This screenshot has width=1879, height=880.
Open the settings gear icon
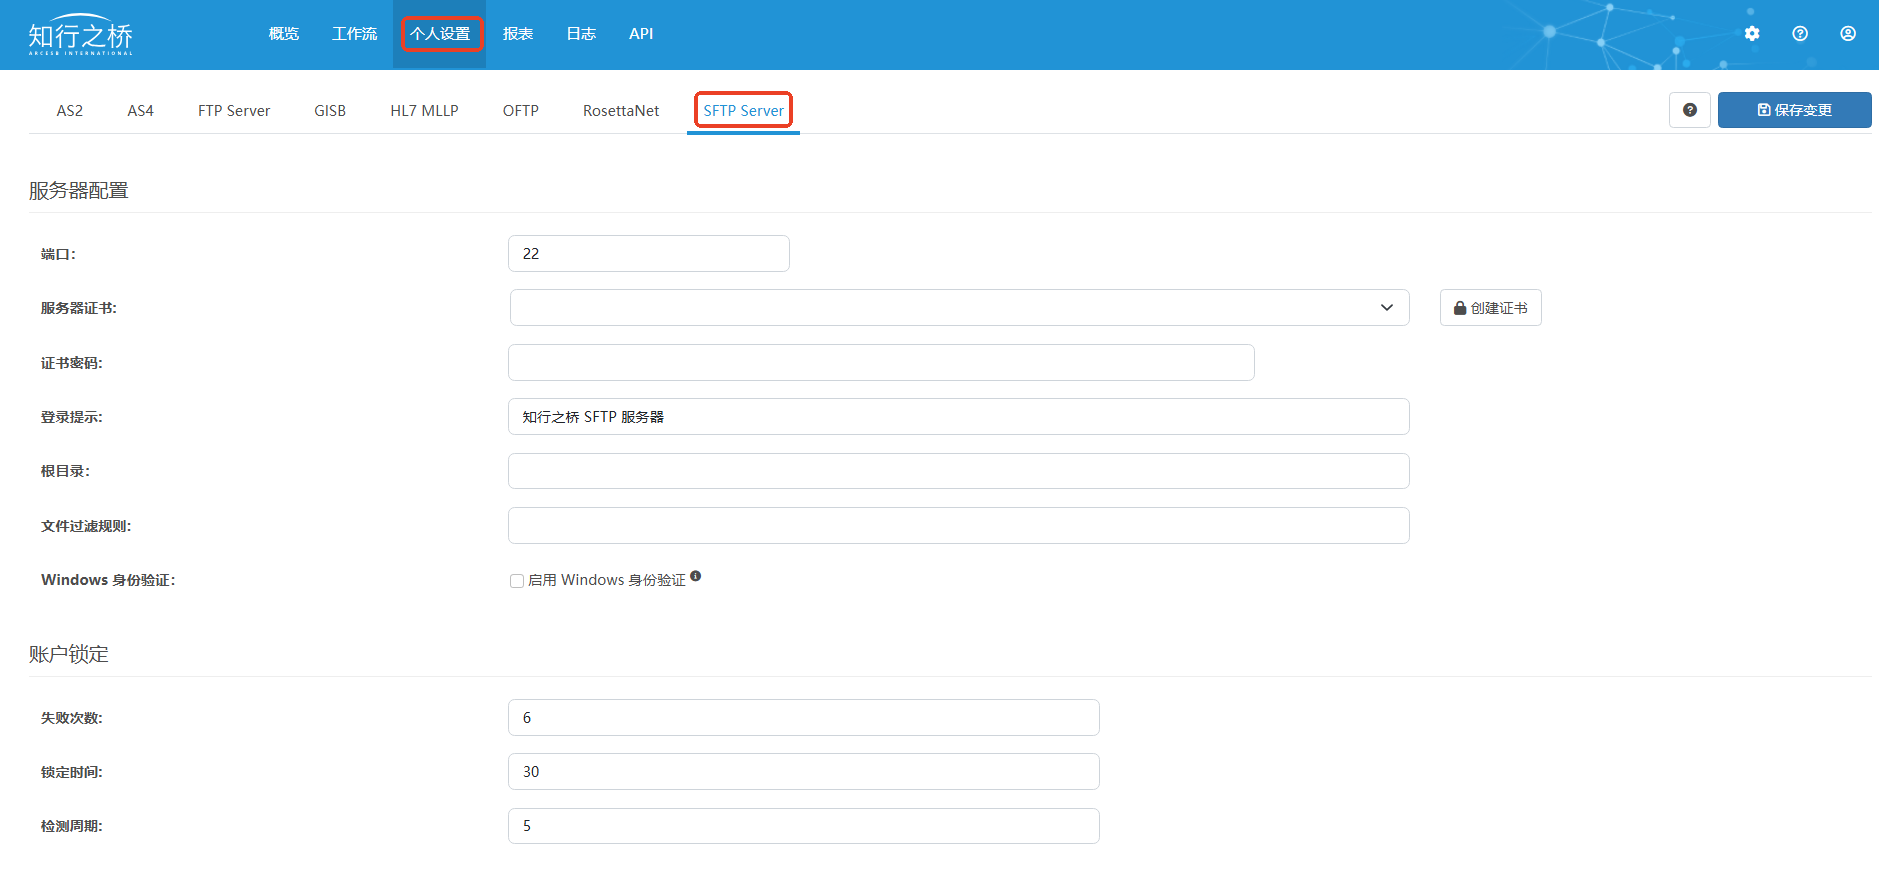click(x=1752, y=33)
